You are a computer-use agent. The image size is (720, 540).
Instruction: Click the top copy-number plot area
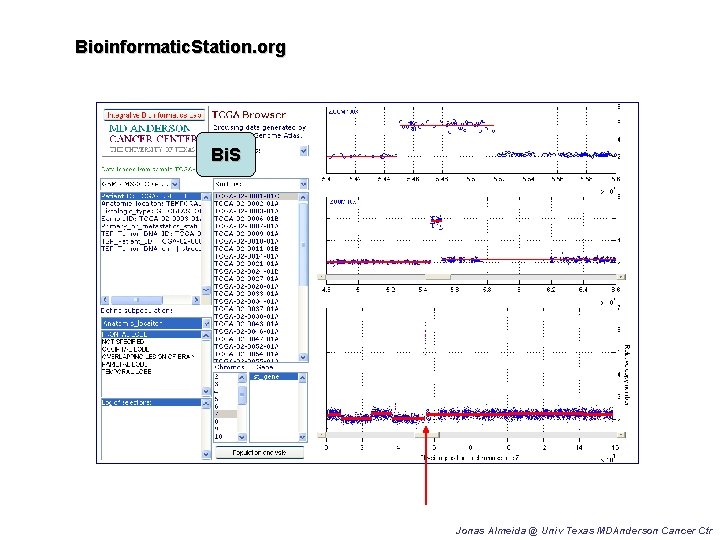tap(472, 140)
